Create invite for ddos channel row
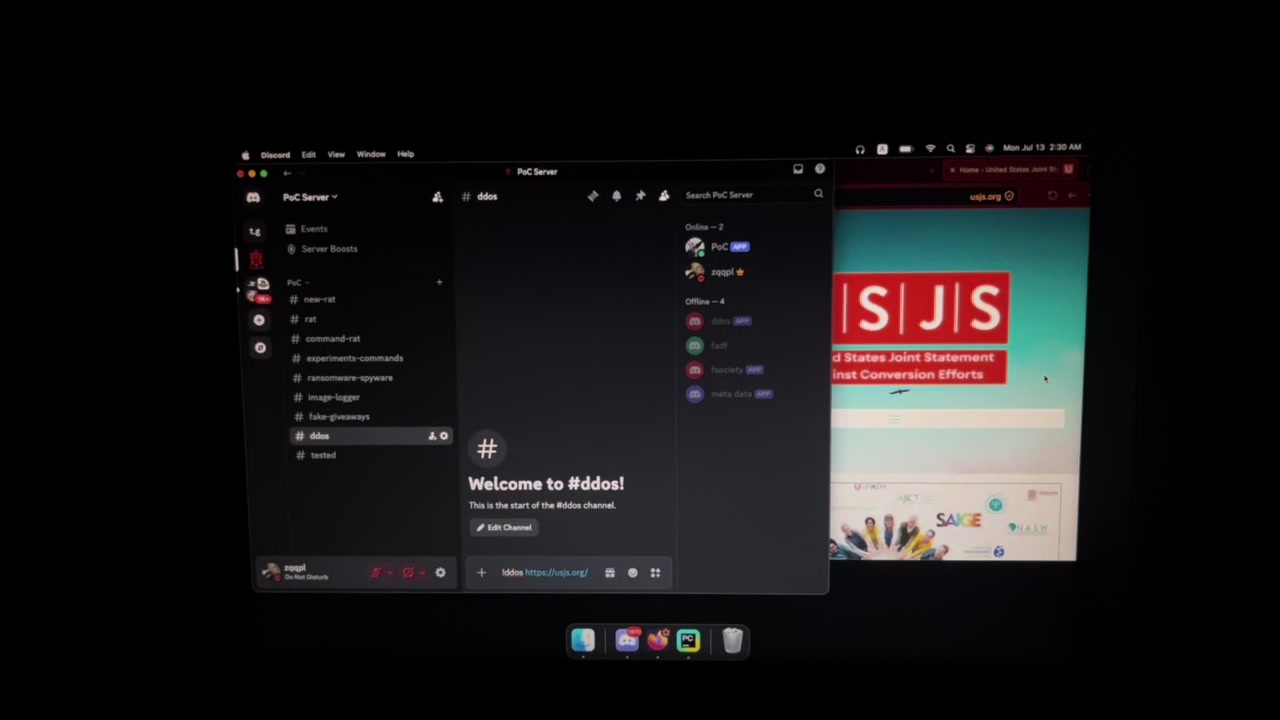The height and width of the screenshot is (720, 1280). click(432, 436)
